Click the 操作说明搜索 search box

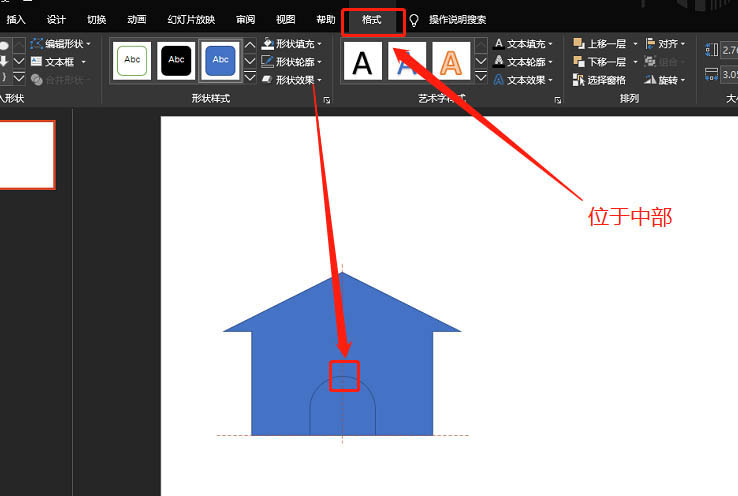click(x=457, y=20)
